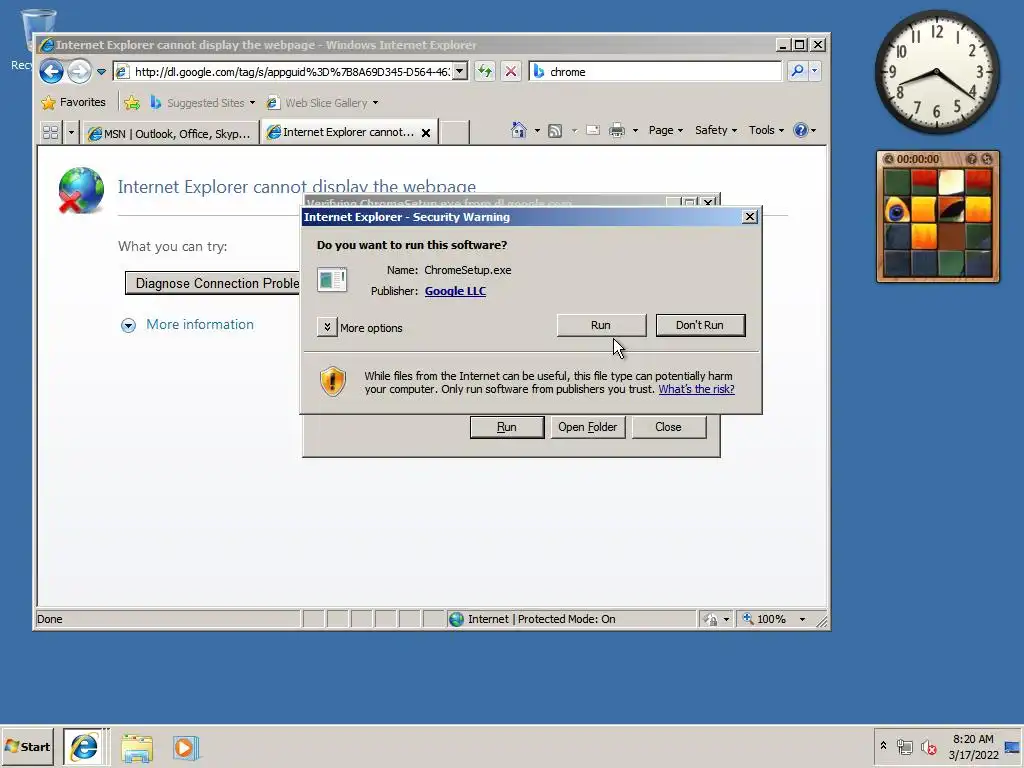Expand More information on error page
This screenshot has height=768, width=1024.
[187, 325]
